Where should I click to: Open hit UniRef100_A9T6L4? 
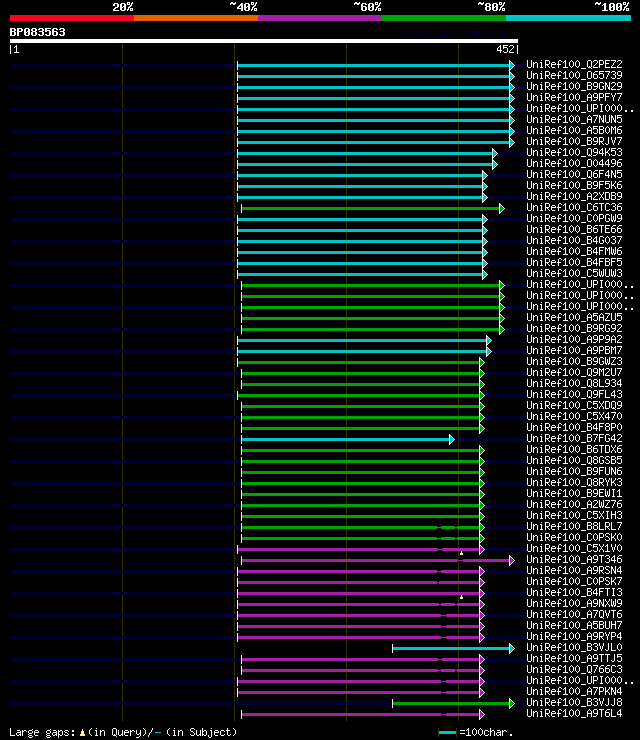coord(574,714)
